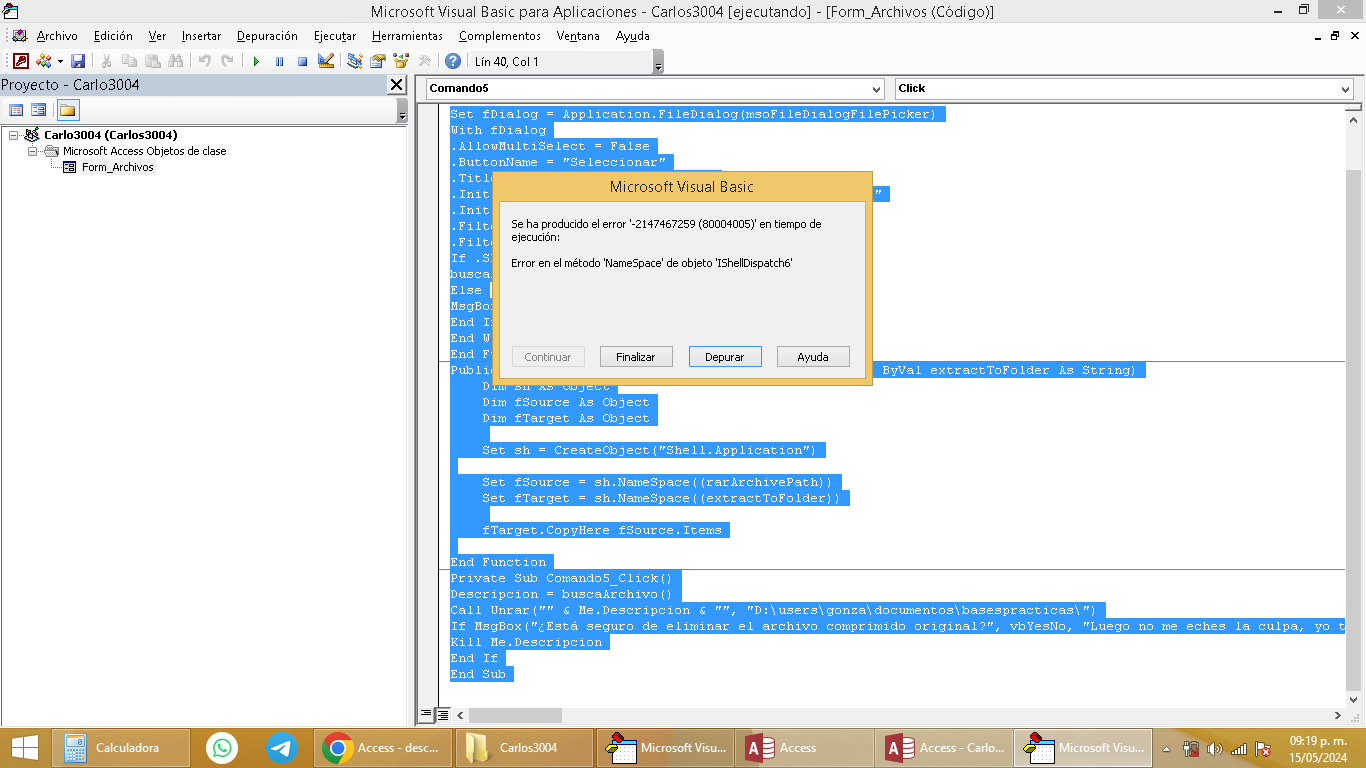The width and height of the screenshot is (1366, 768).
Task: Open the Project Explorer toolbar icon
Action: tap(354, 61)
